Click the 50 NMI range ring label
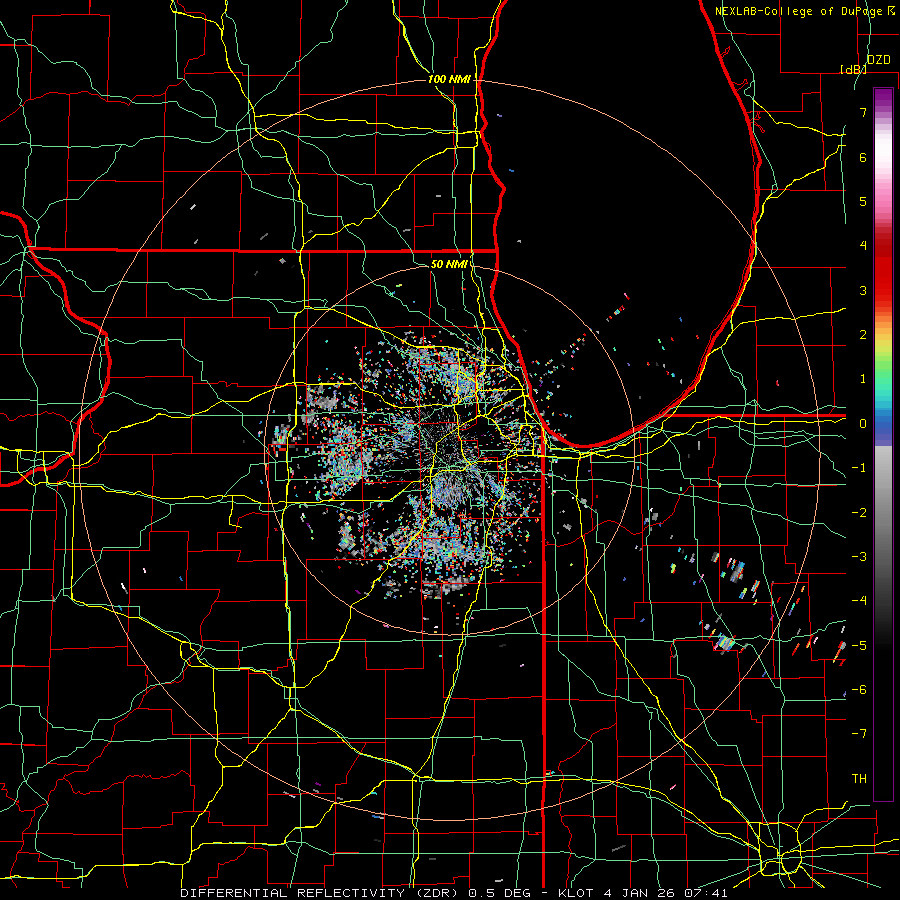 coord(449,264)
